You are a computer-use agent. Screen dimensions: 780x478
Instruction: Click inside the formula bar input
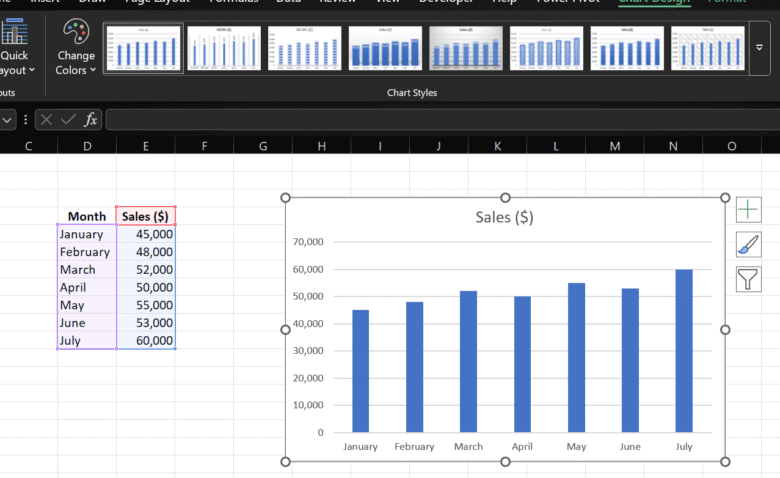(x=443, y=120)
